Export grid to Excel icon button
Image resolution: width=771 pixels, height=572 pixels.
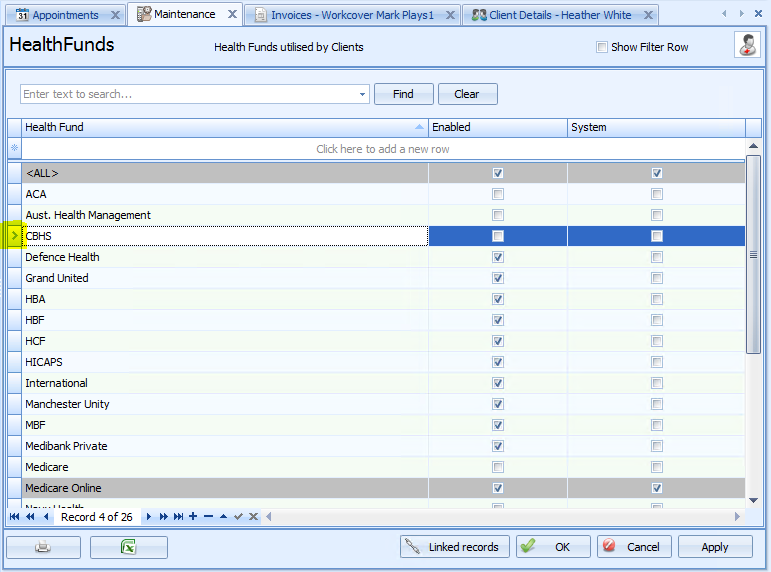click(129, 547)
